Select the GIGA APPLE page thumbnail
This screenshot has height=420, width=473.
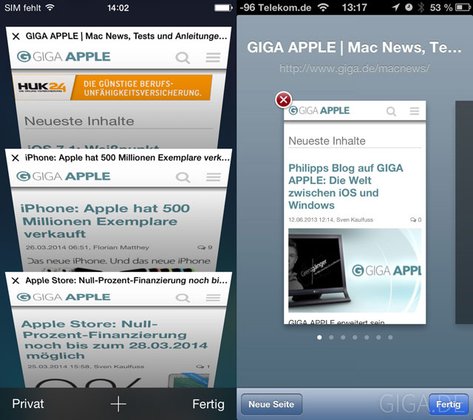tap(355, 212)
